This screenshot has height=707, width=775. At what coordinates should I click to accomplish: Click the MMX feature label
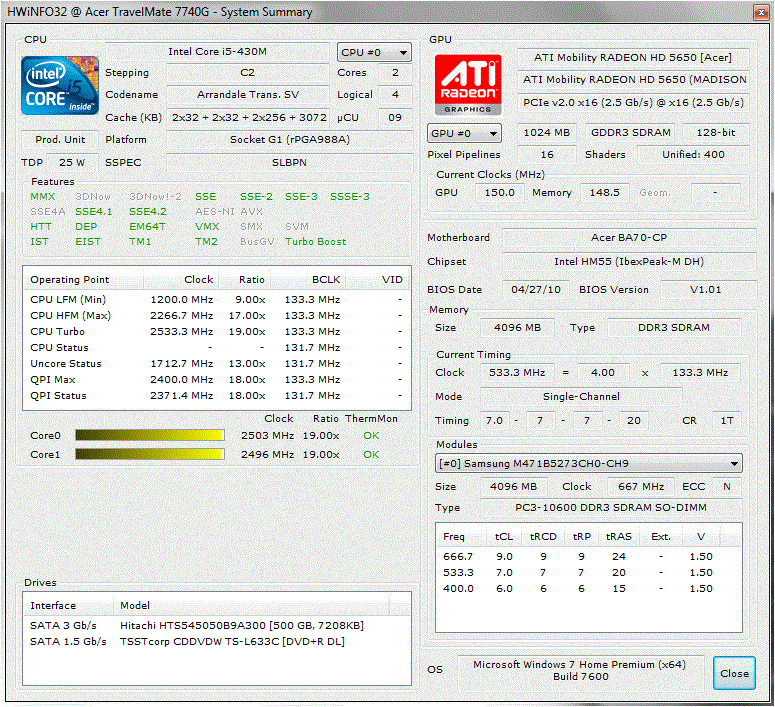pos(43,197)
